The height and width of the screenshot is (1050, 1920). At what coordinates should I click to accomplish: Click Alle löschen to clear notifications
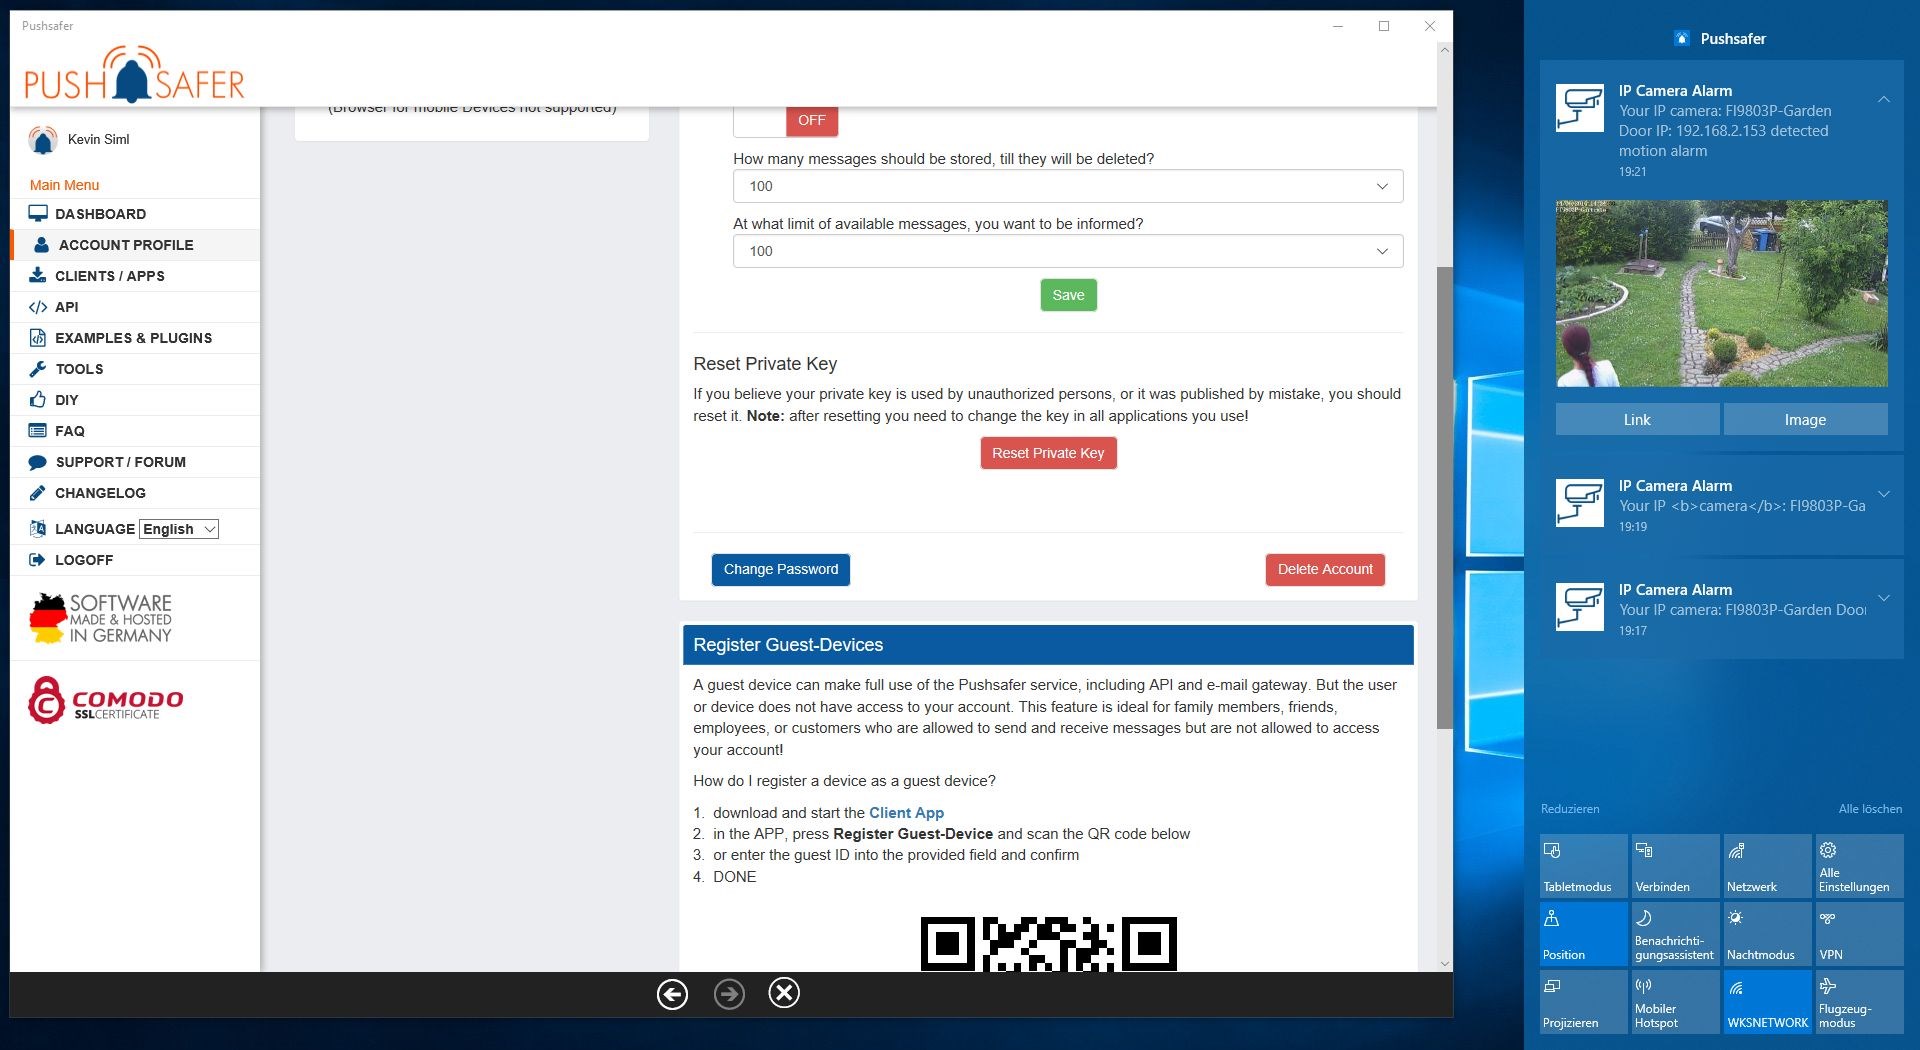(x=1870, y=809)
